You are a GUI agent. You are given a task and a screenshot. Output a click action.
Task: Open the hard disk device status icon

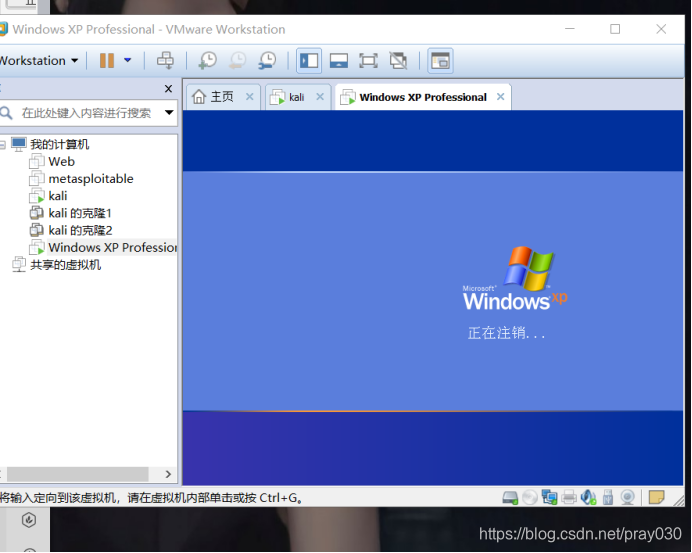(x=510, y=498)
